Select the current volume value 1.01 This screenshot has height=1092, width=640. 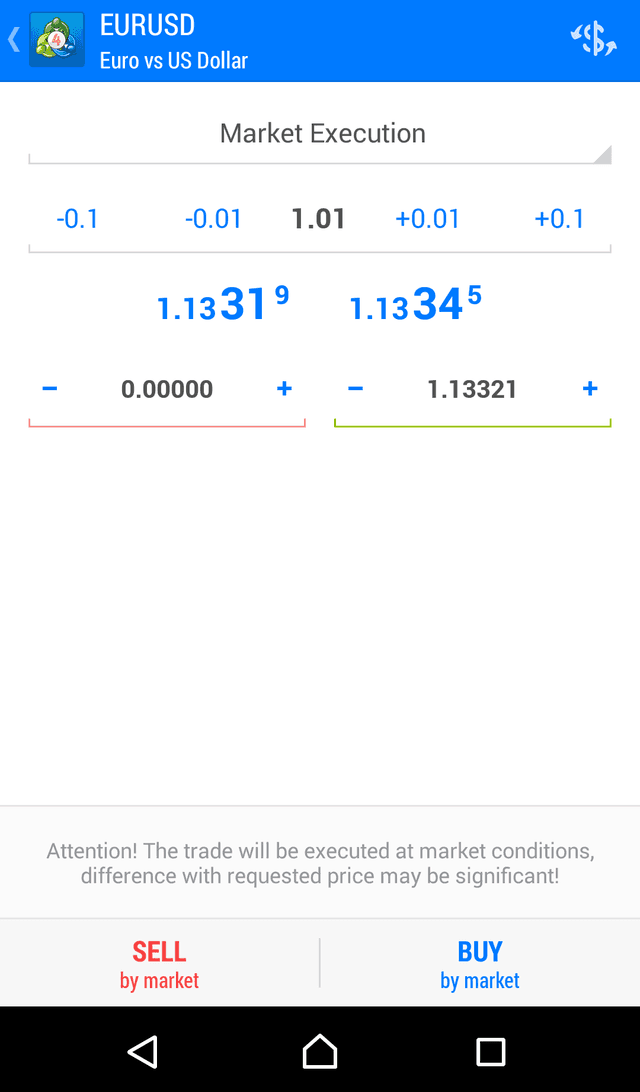coord(319,218)
